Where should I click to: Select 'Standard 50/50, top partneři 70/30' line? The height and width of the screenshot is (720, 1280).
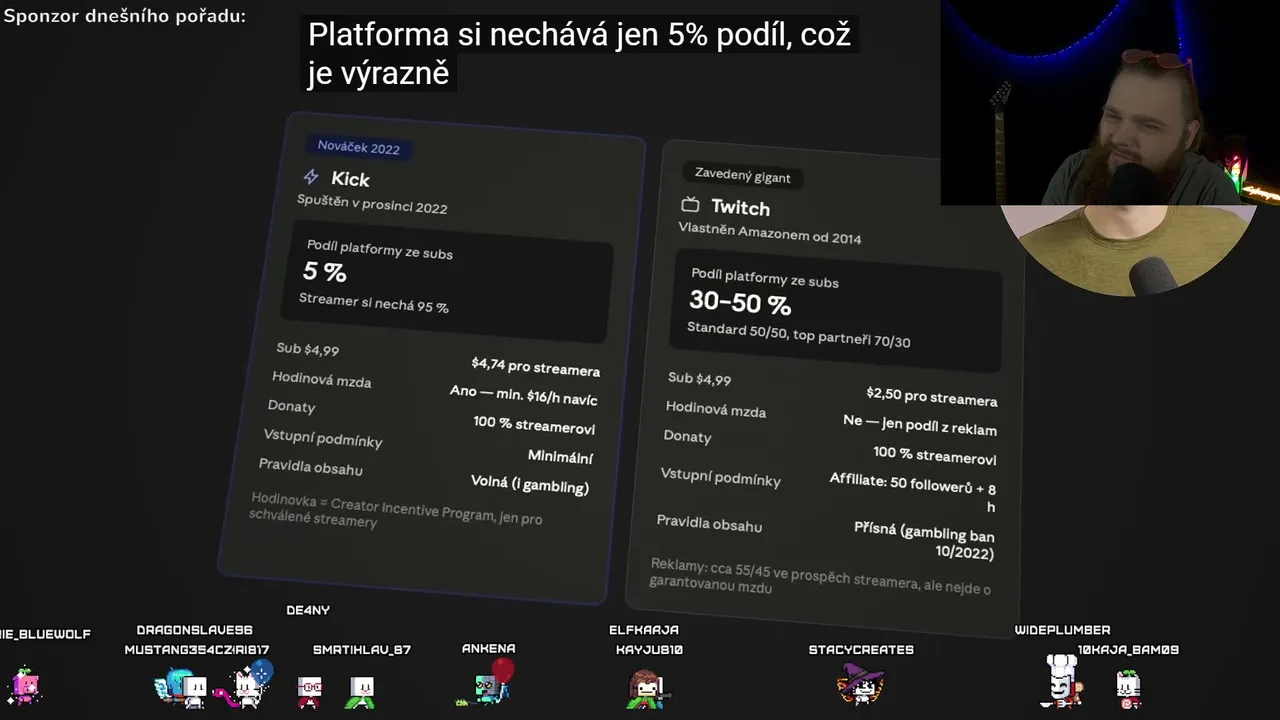(x=799, y=335)
